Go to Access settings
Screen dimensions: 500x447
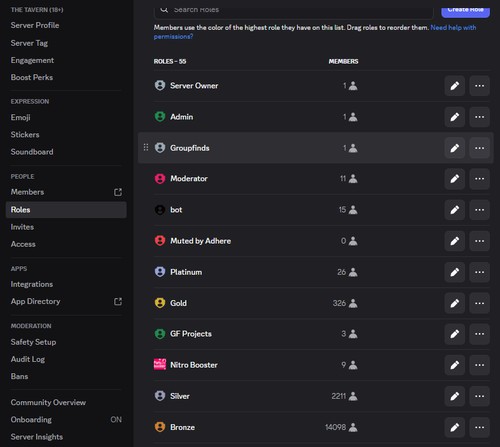pos(23,244)
